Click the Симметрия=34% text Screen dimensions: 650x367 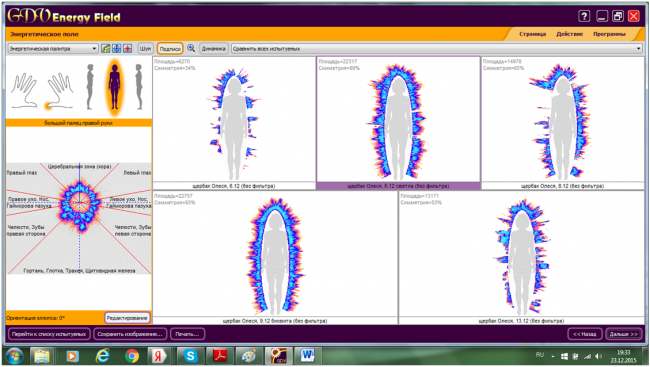point(175,68)
